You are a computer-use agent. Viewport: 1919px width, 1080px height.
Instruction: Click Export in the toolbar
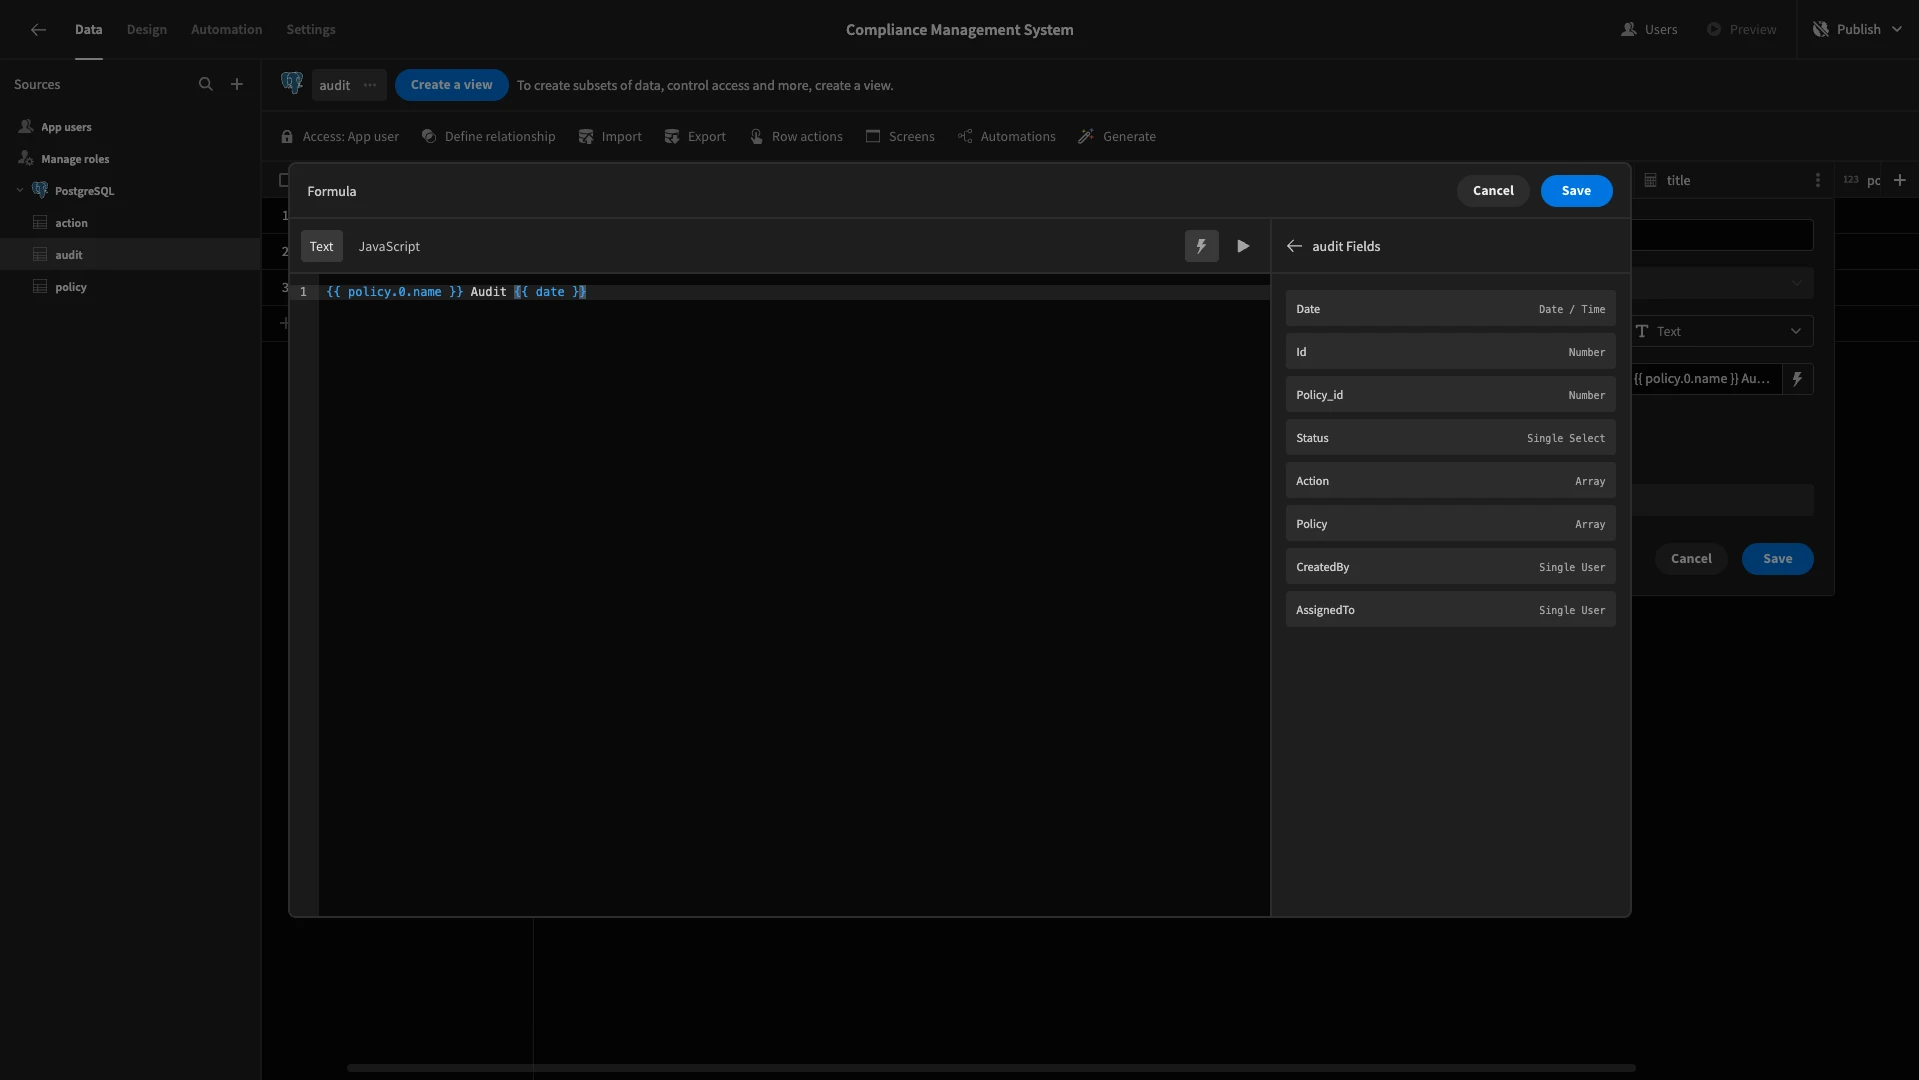[x=695, y=137]
